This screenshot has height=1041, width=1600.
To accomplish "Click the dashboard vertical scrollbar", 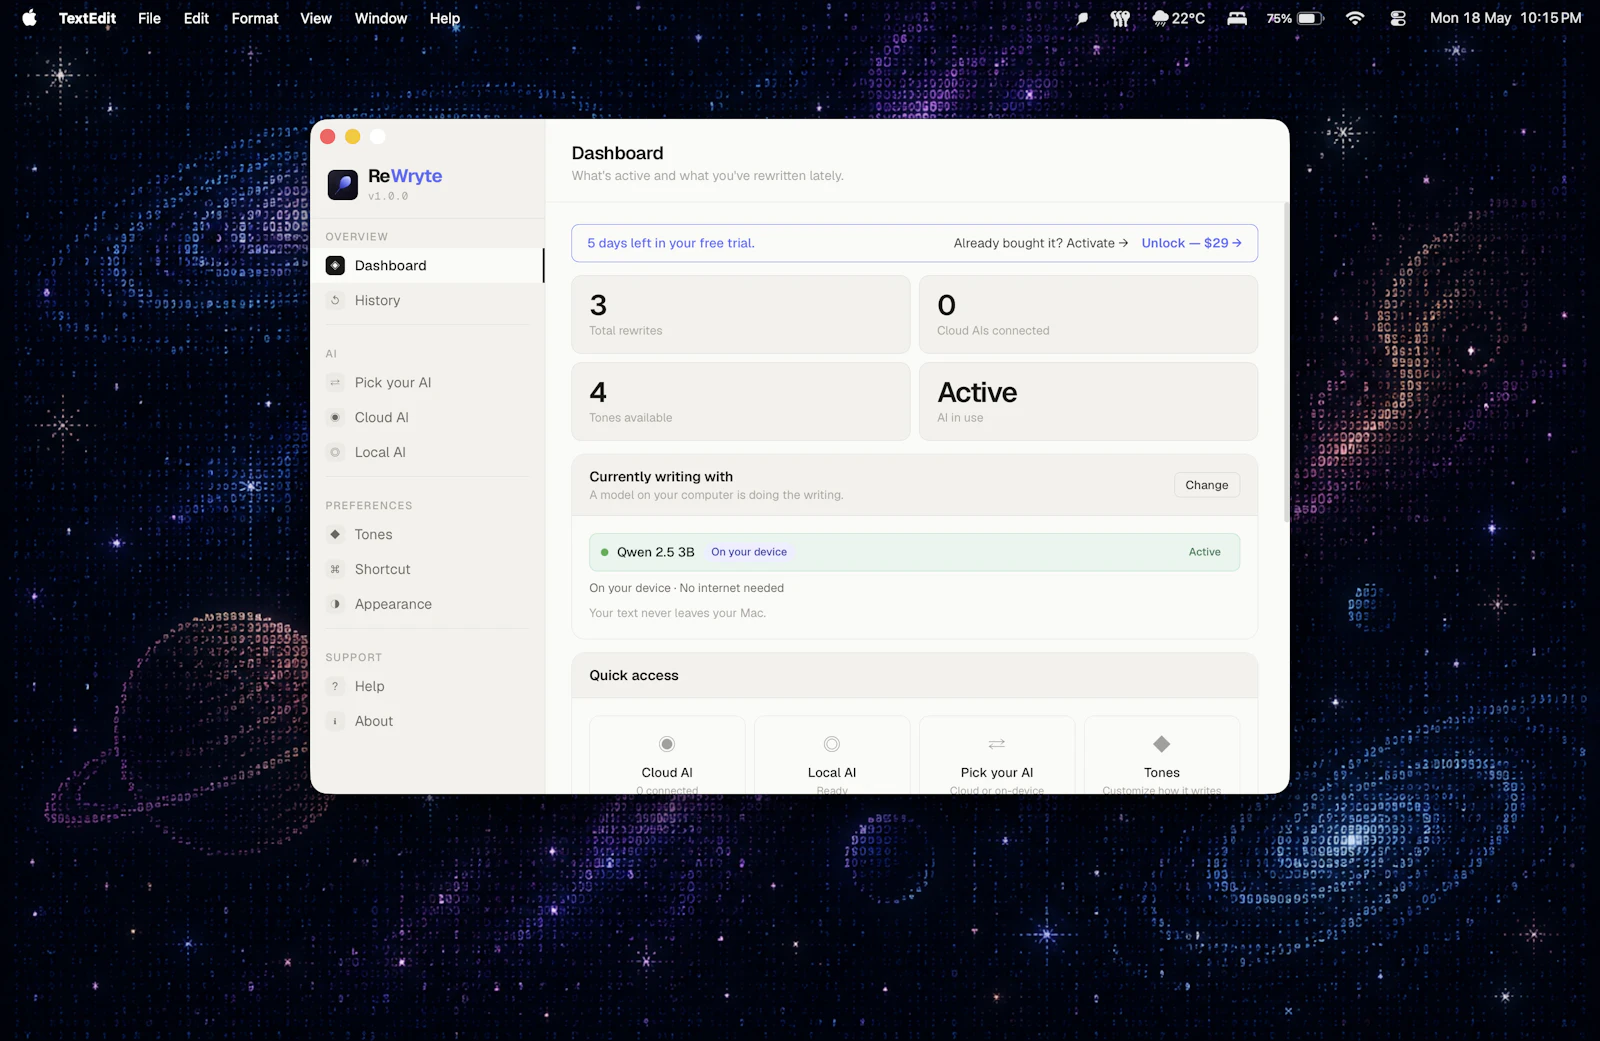I will pyautogui.click(x=1286, y=362).
